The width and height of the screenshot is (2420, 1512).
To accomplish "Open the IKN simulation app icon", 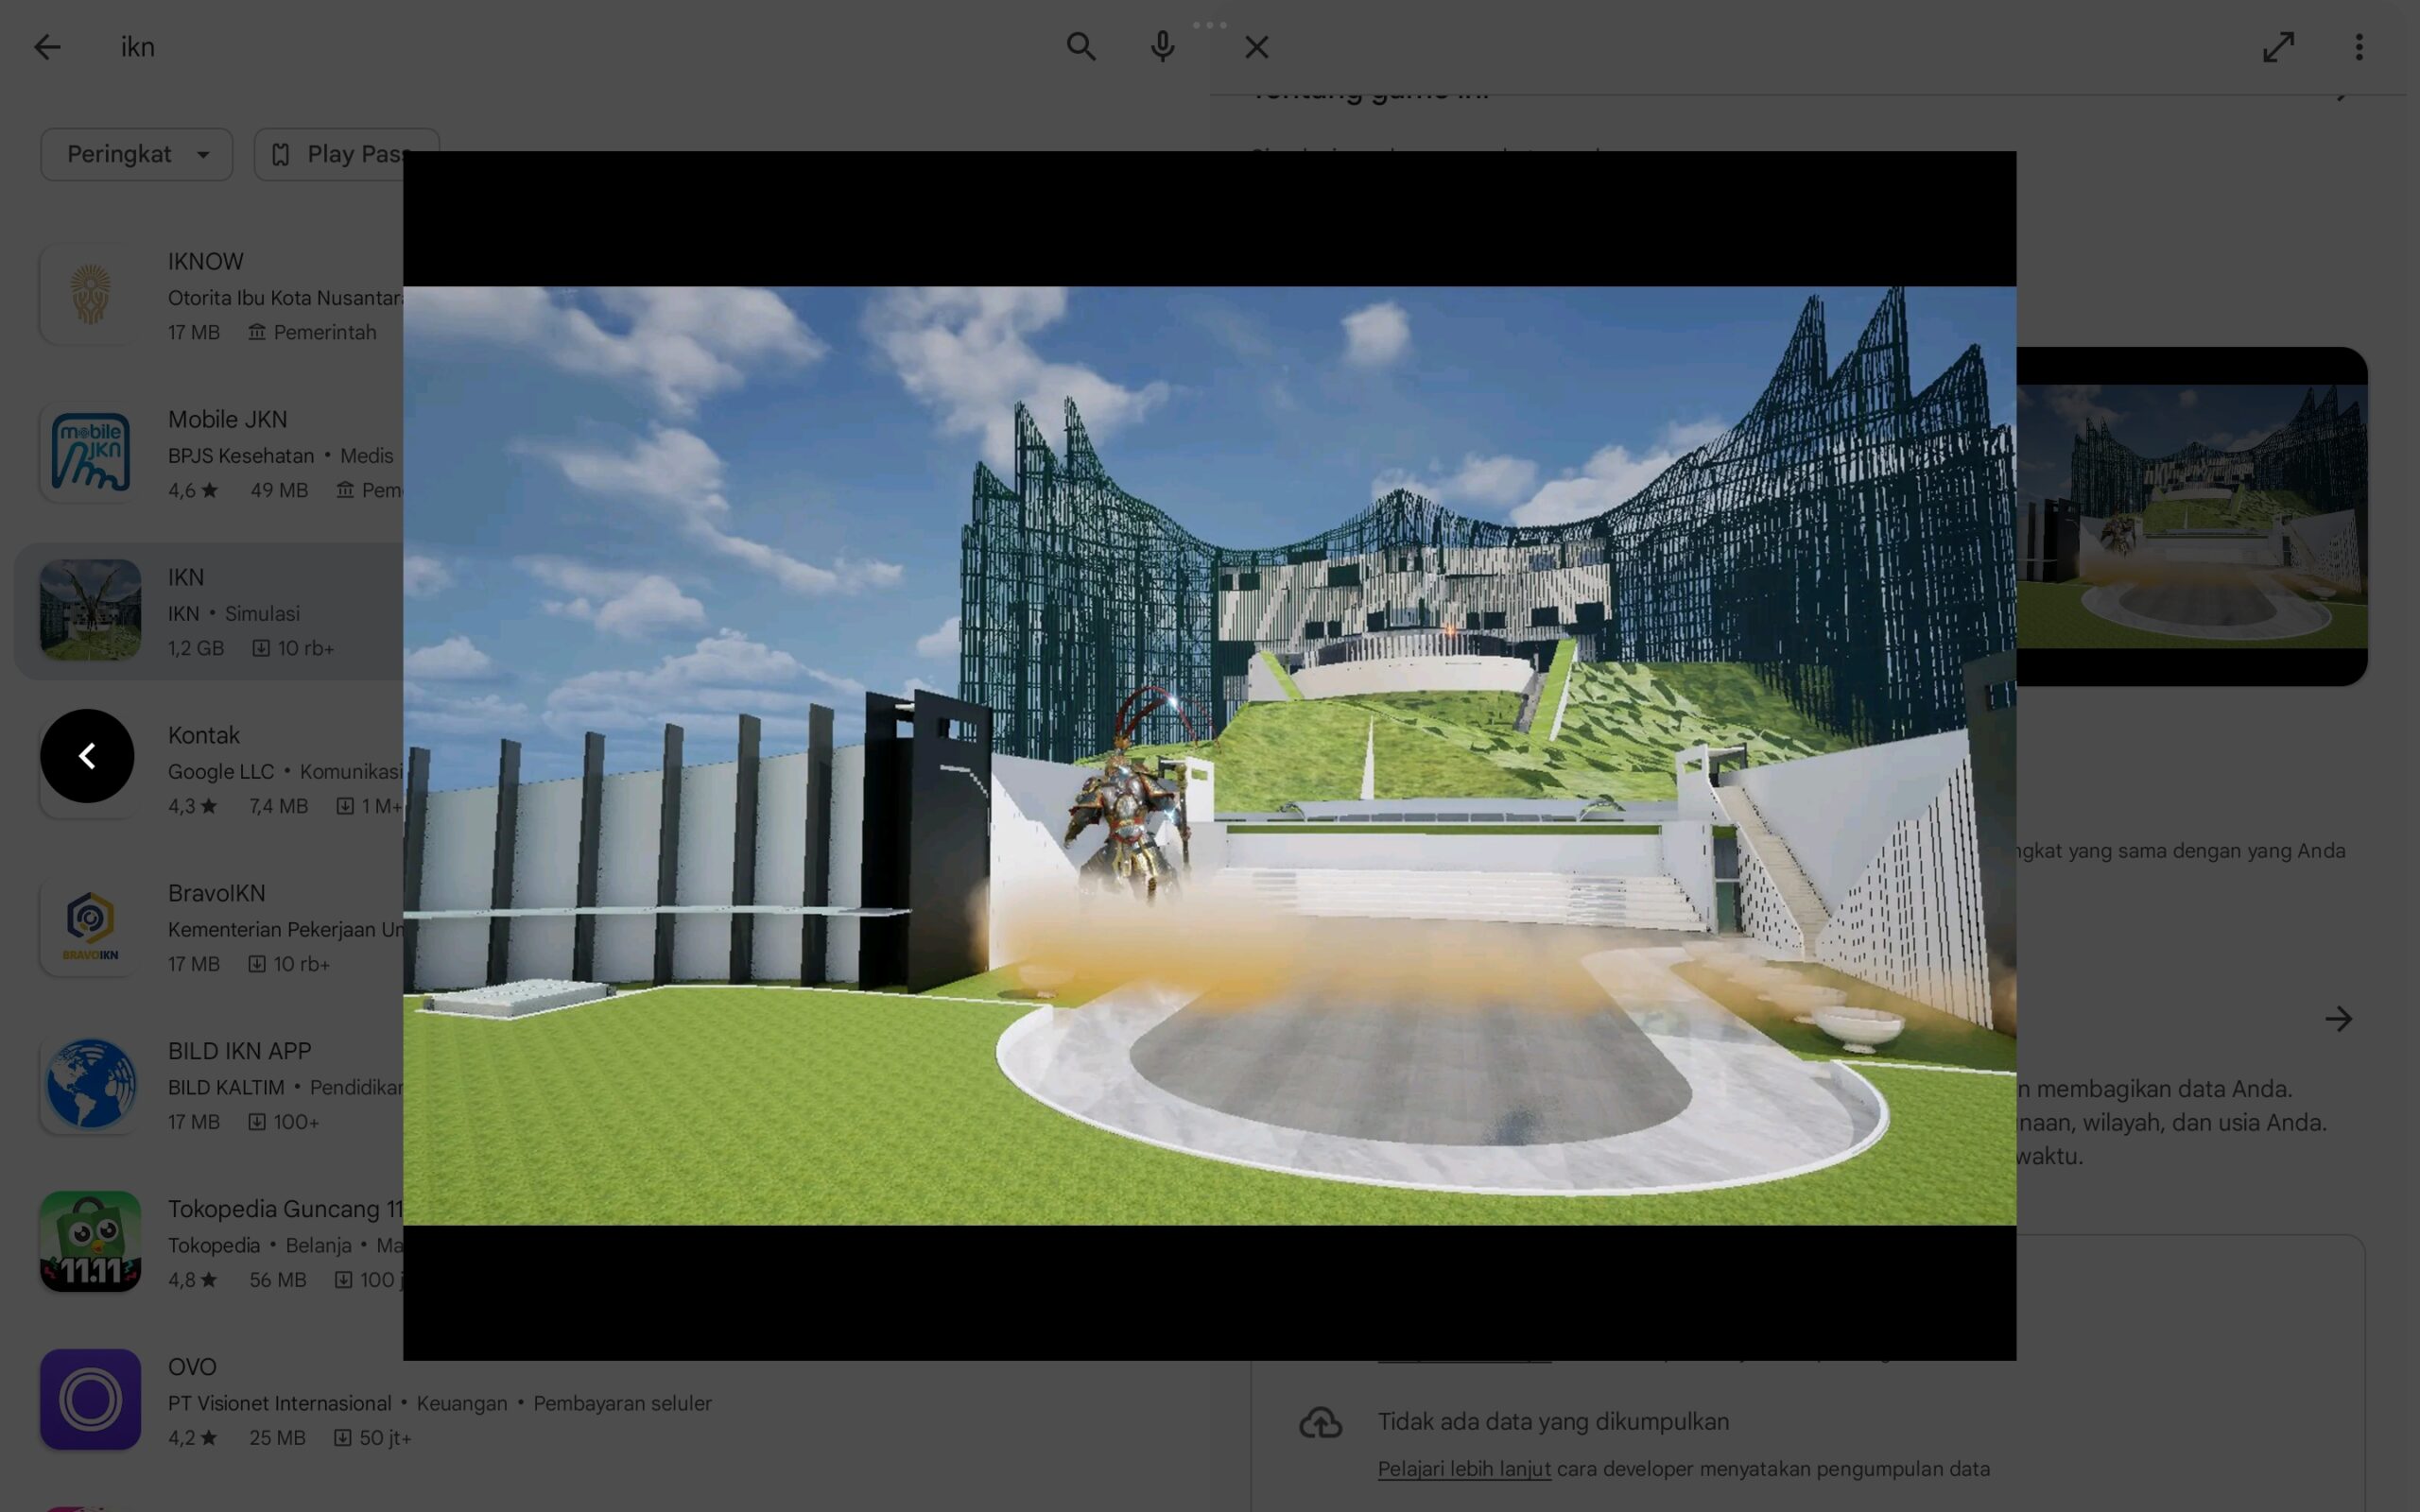I will [90, 610].
